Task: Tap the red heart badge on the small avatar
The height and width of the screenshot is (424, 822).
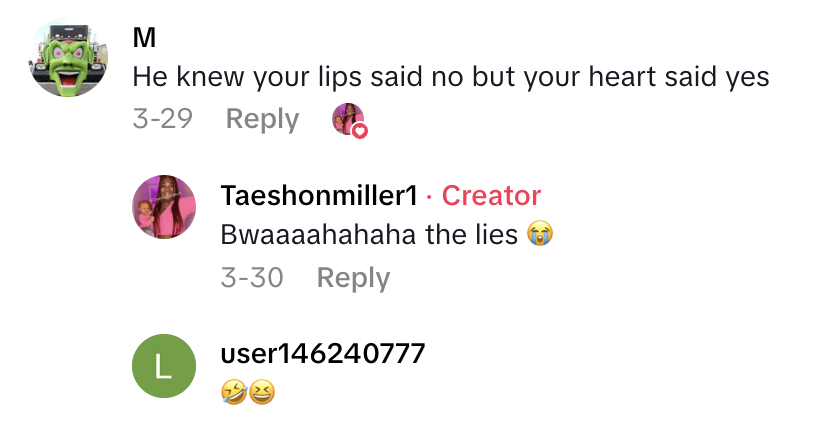Action: coord(360,130)
